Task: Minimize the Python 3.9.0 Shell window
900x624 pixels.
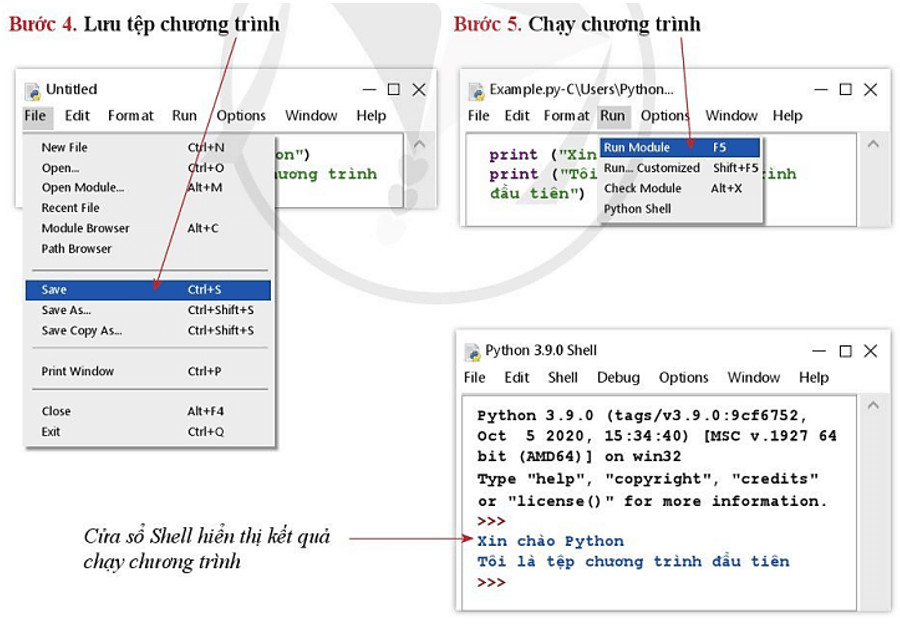Action: 819,351
